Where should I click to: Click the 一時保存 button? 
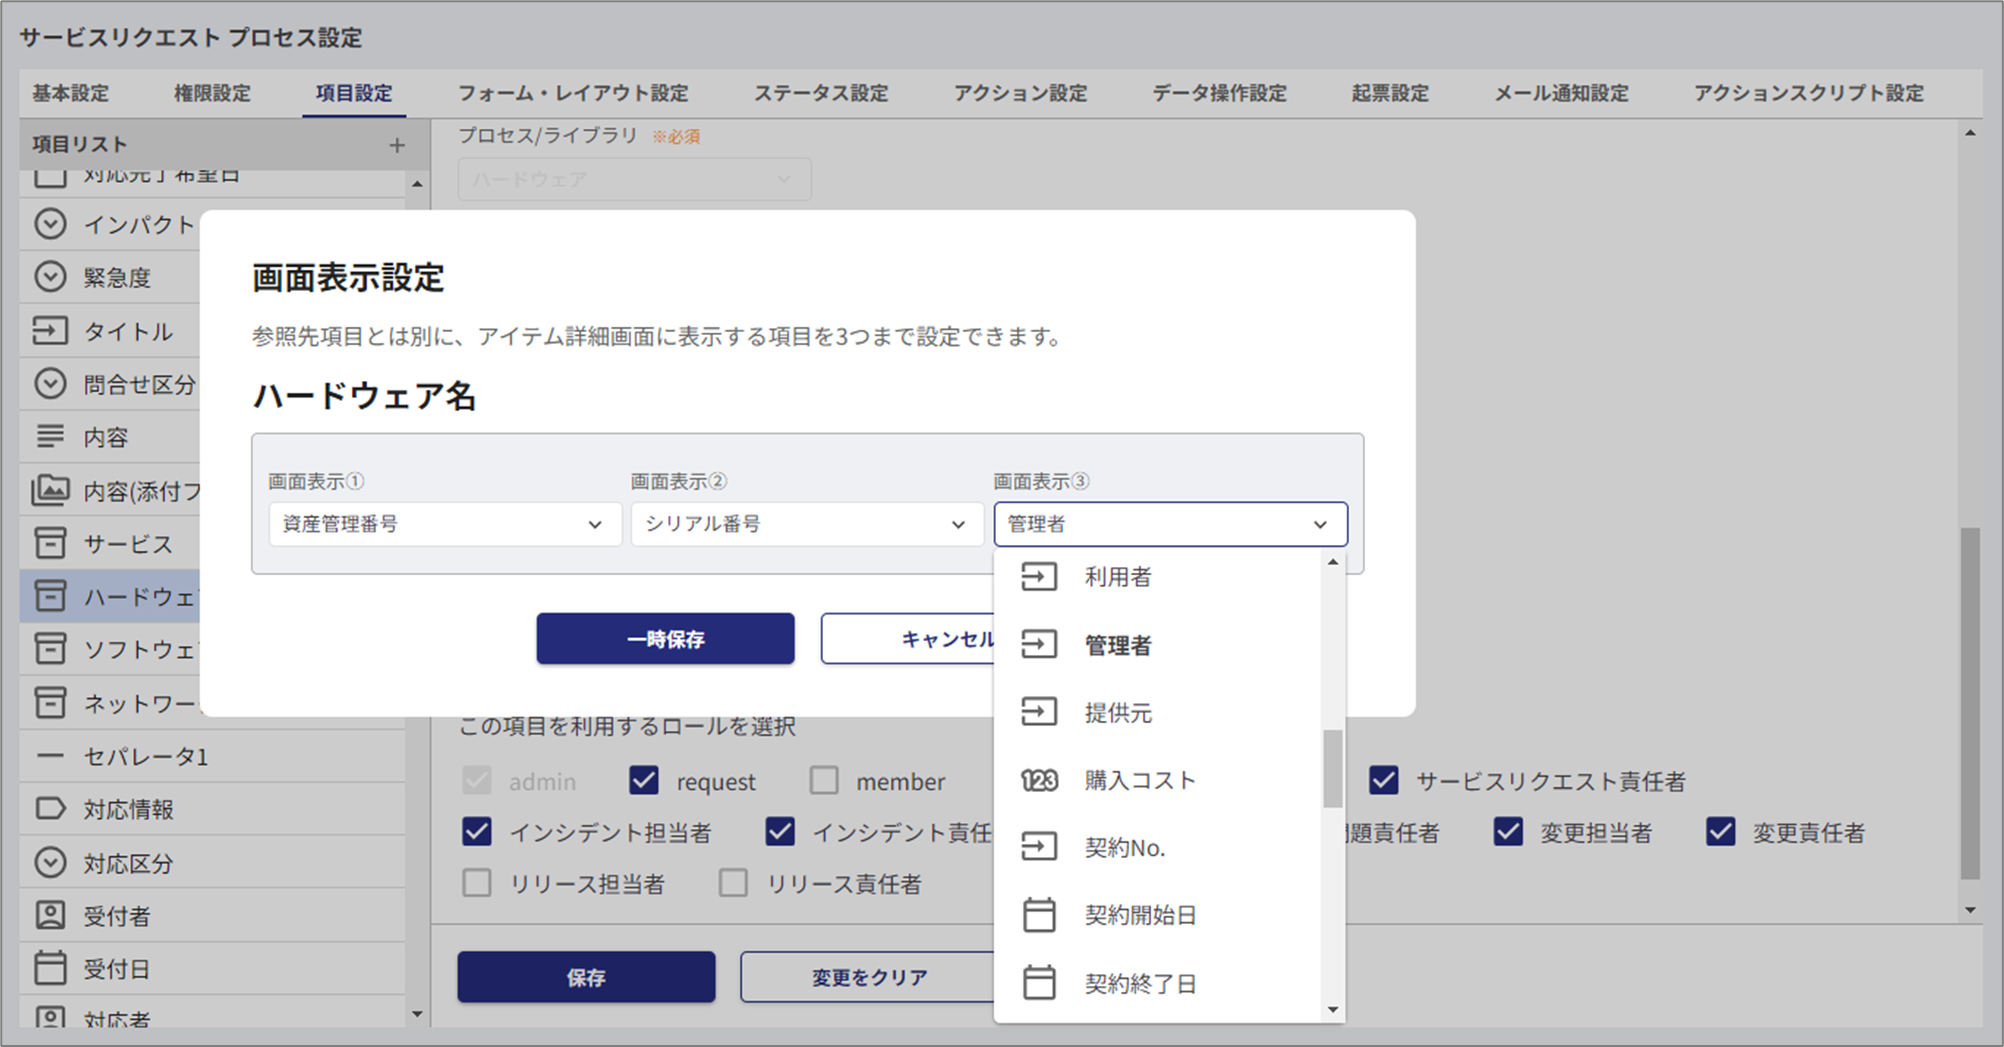coord(665,639)
